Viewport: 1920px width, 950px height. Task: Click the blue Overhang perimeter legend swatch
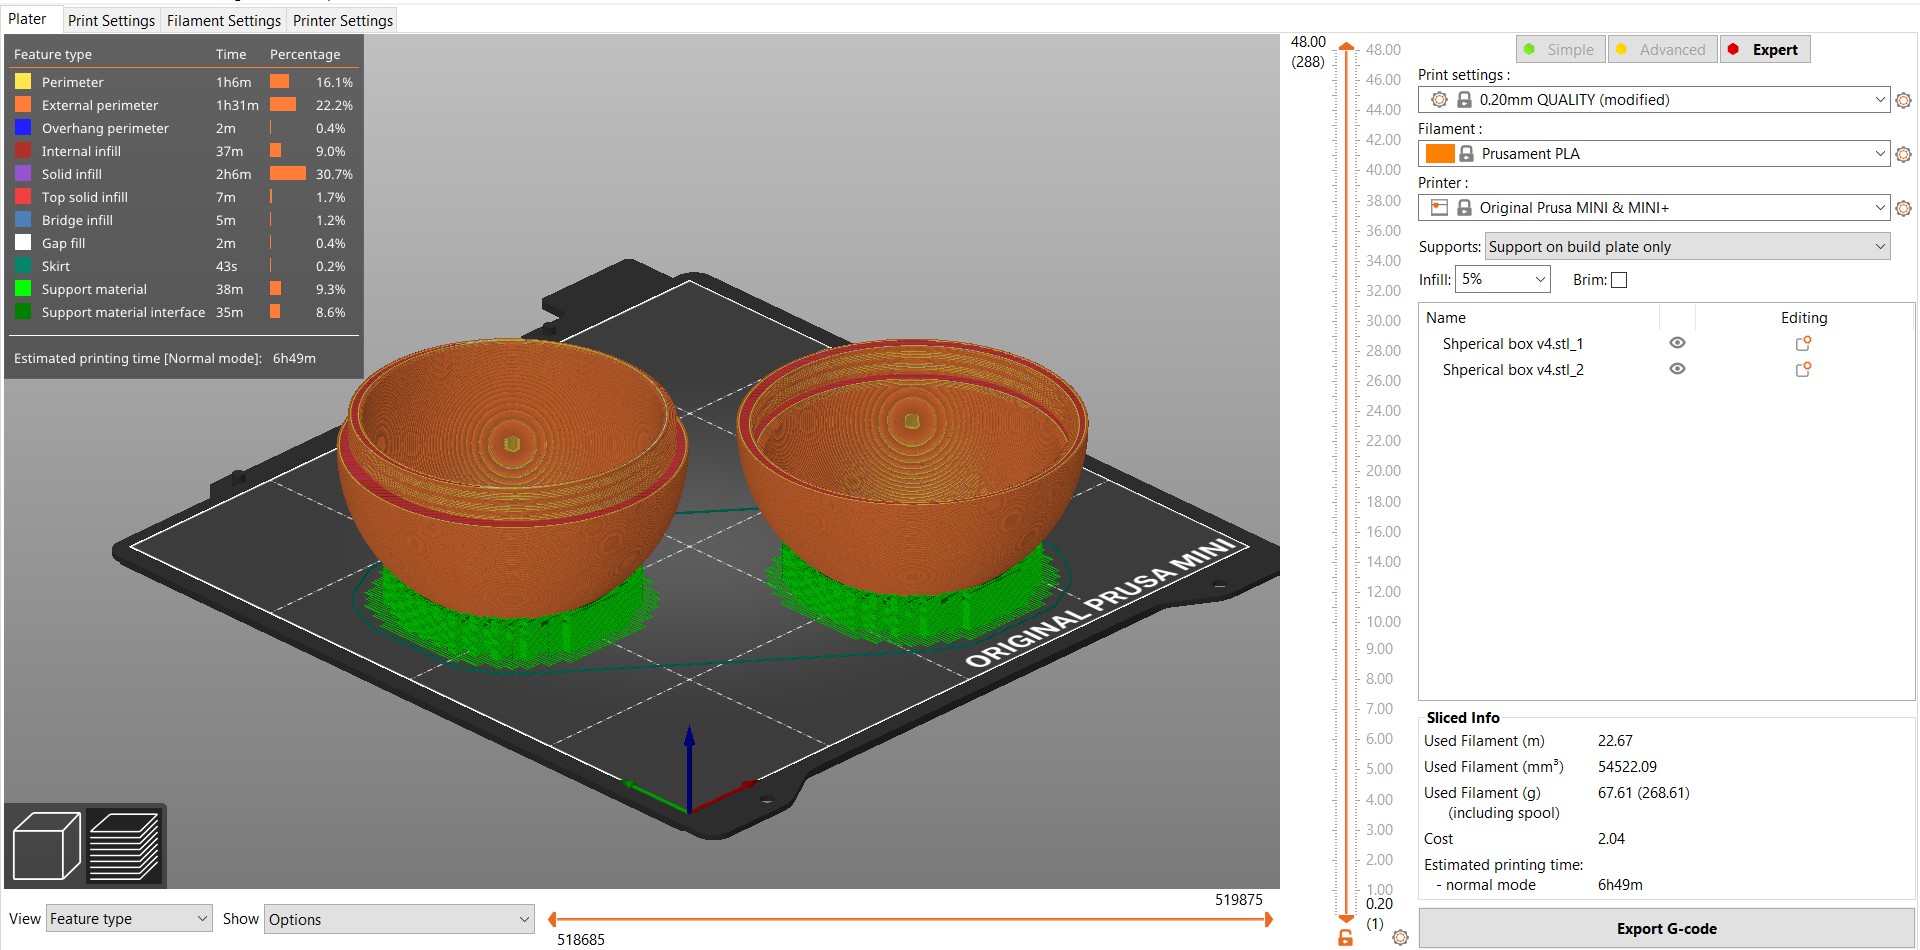coord(23,128)
